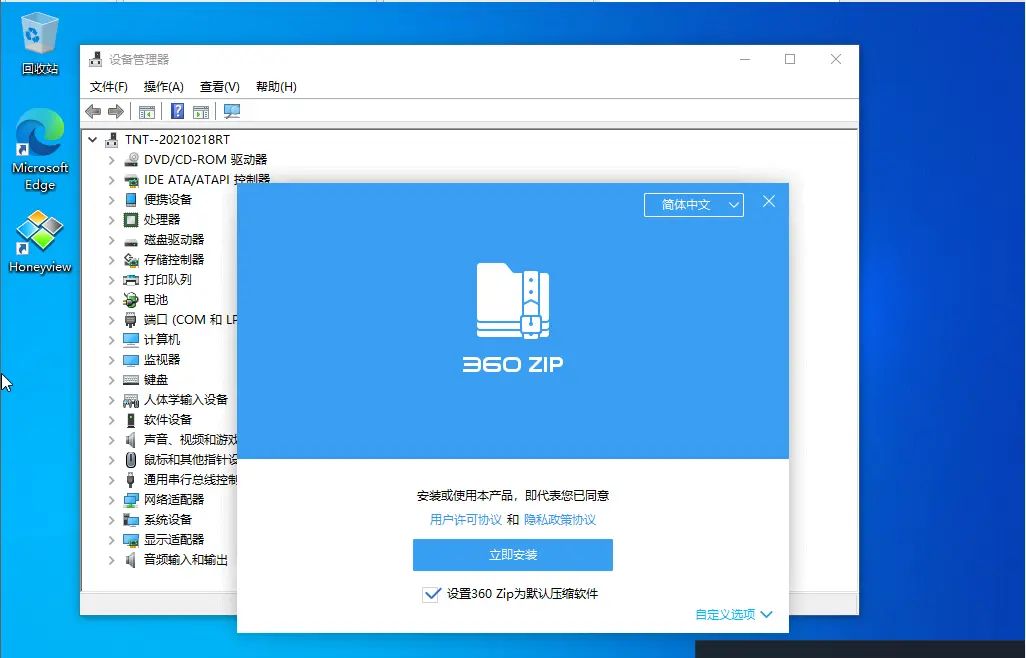Expand the 网络适配器 device category
1026x658 pixels.
[113, 499]
